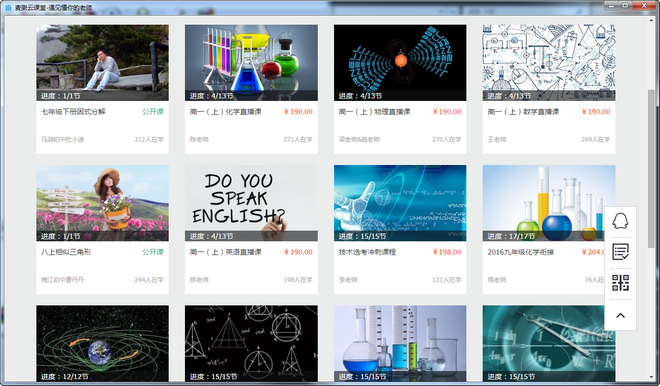Show the QR code icon
Screen dimensions: 660x386
point(620,283)
